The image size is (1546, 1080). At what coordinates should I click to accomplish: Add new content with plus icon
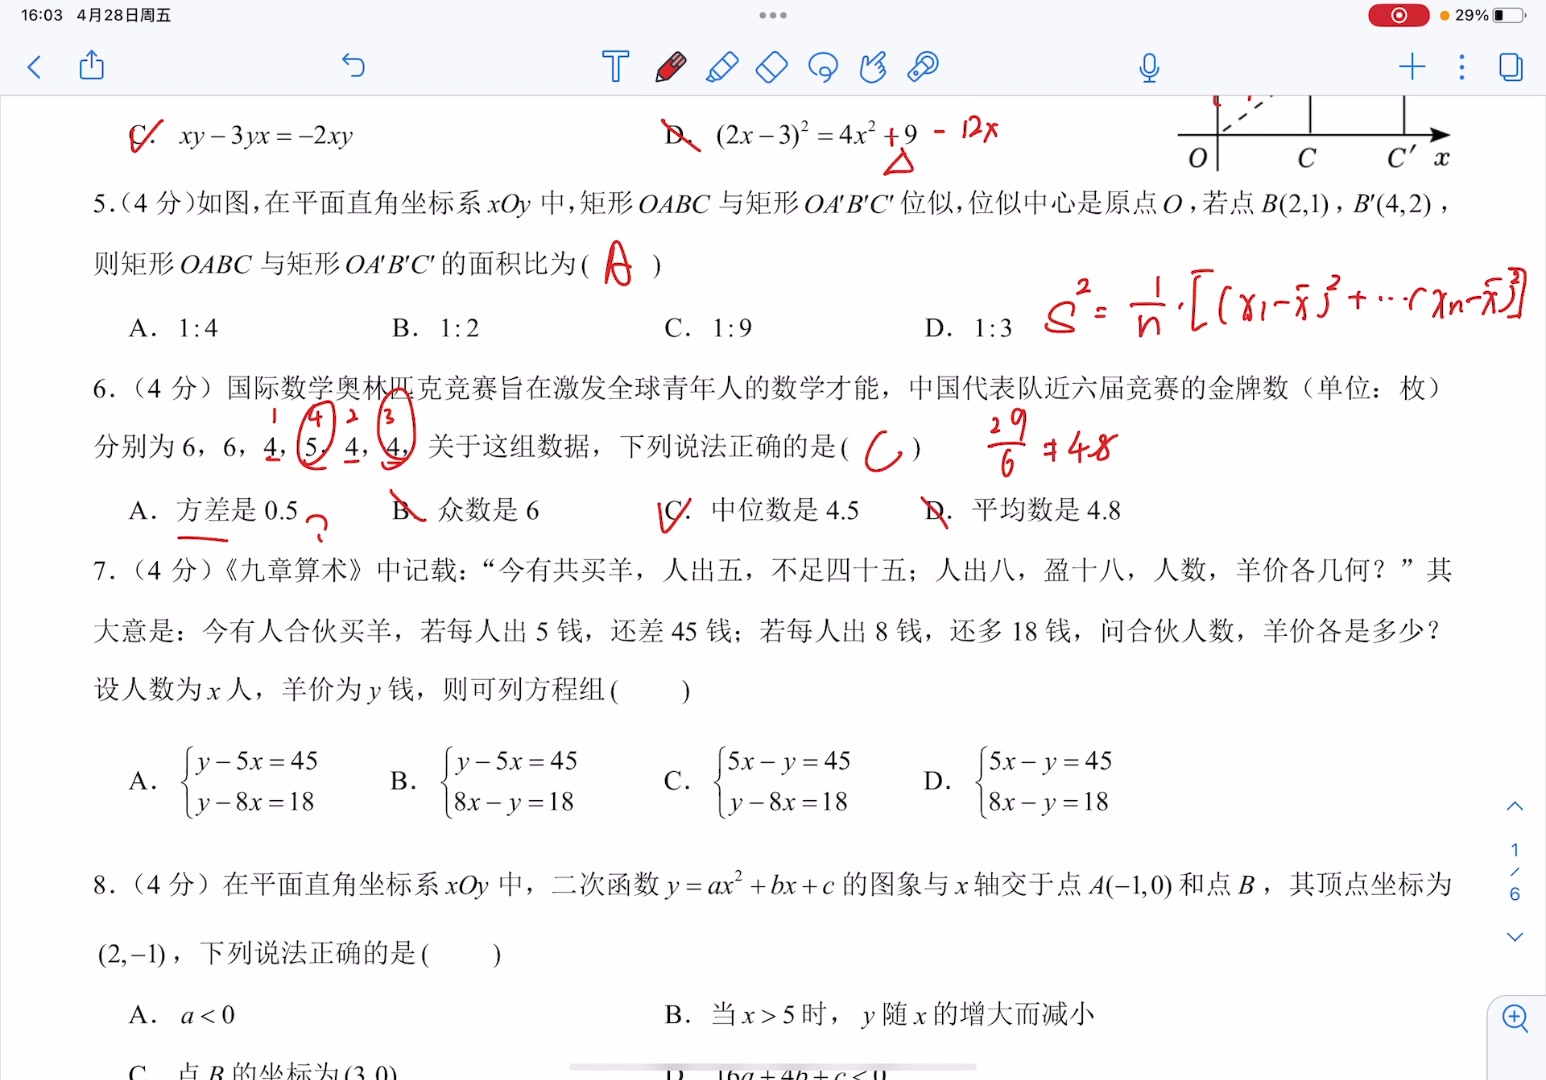(1412, 67)
